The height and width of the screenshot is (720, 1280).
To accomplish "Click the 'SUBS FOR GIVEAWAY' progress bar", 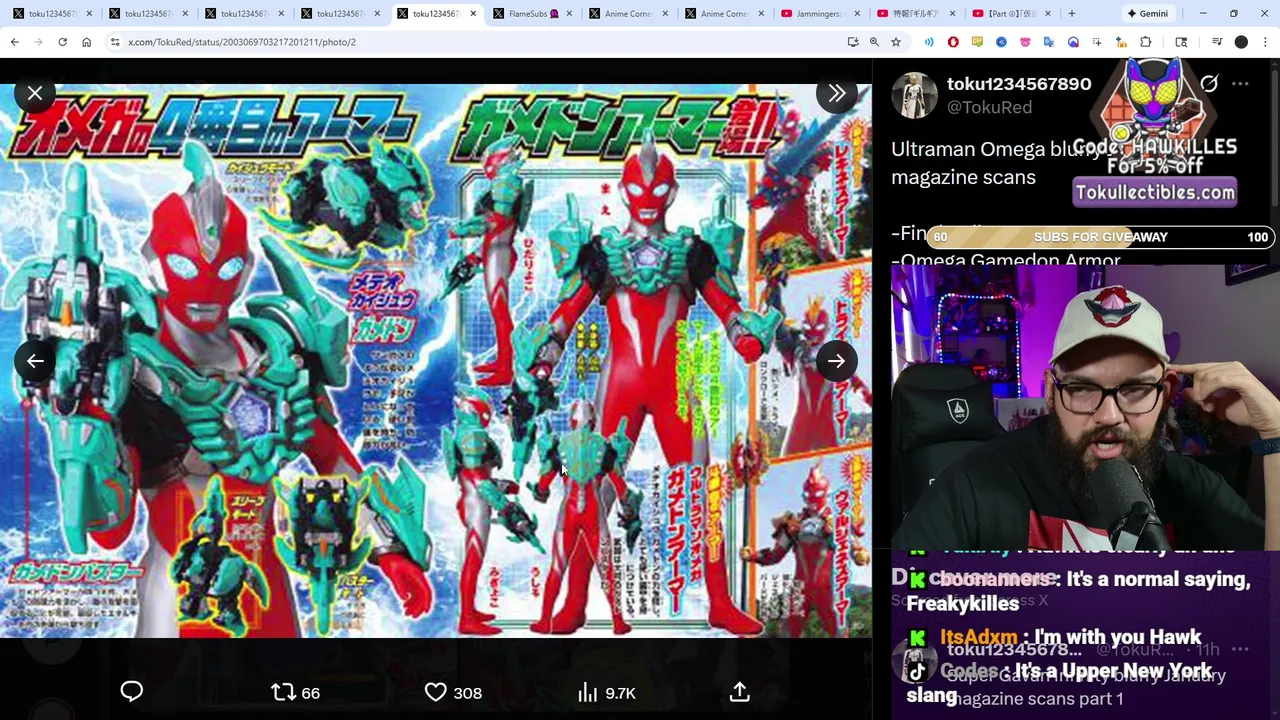I will coord(1100,237).
